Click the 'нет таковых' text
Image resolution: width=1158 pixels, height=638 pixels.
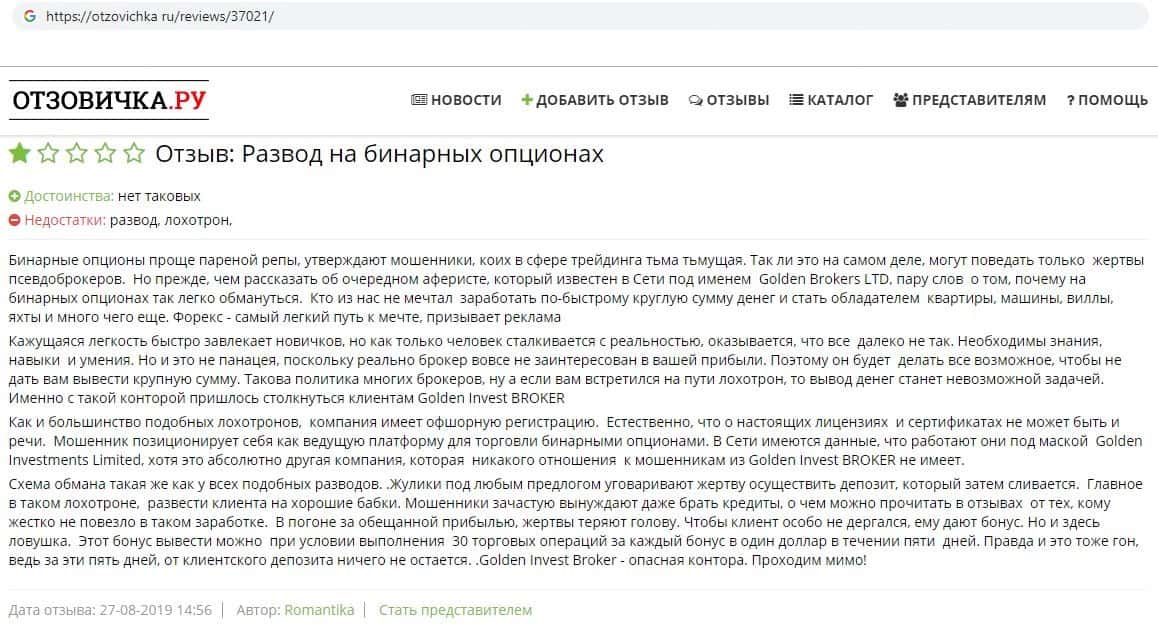pos(159,196)
